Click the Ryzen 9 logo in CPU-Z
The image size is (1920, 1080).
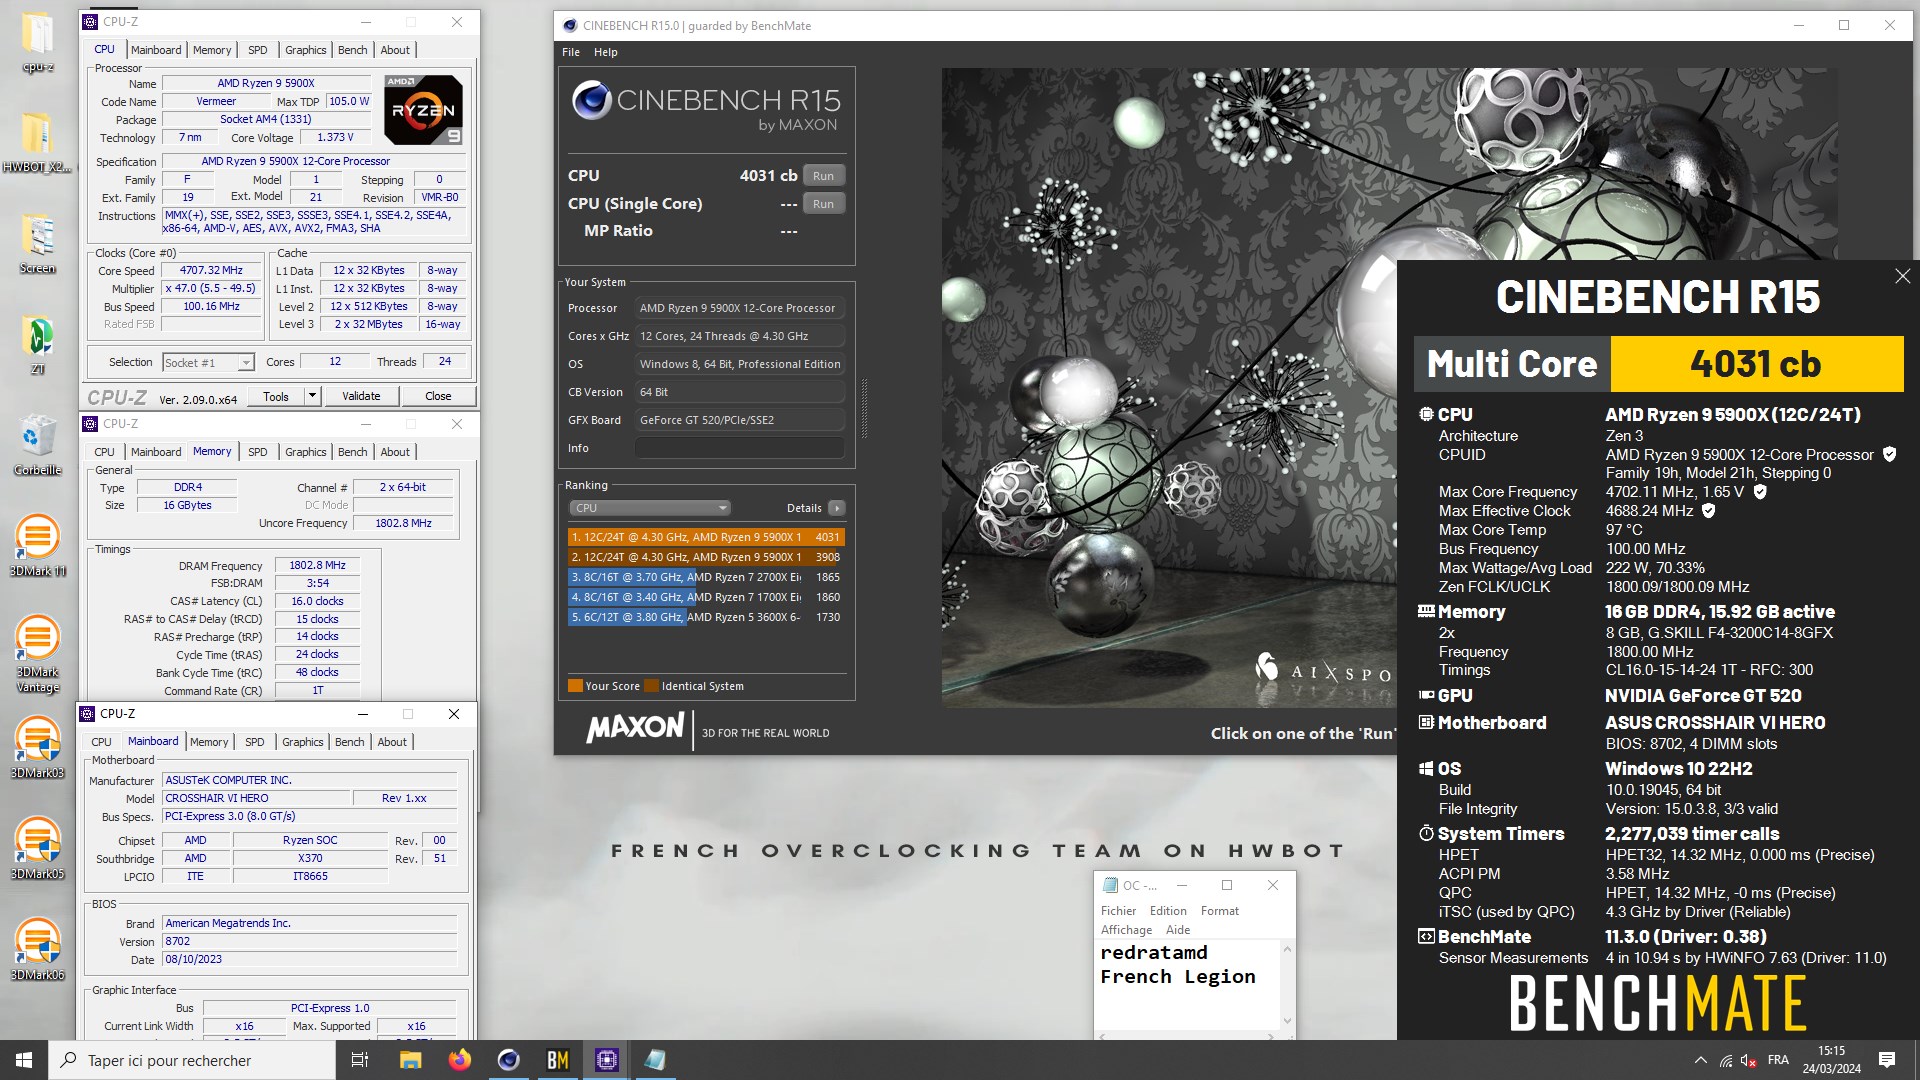coord(424,110)
